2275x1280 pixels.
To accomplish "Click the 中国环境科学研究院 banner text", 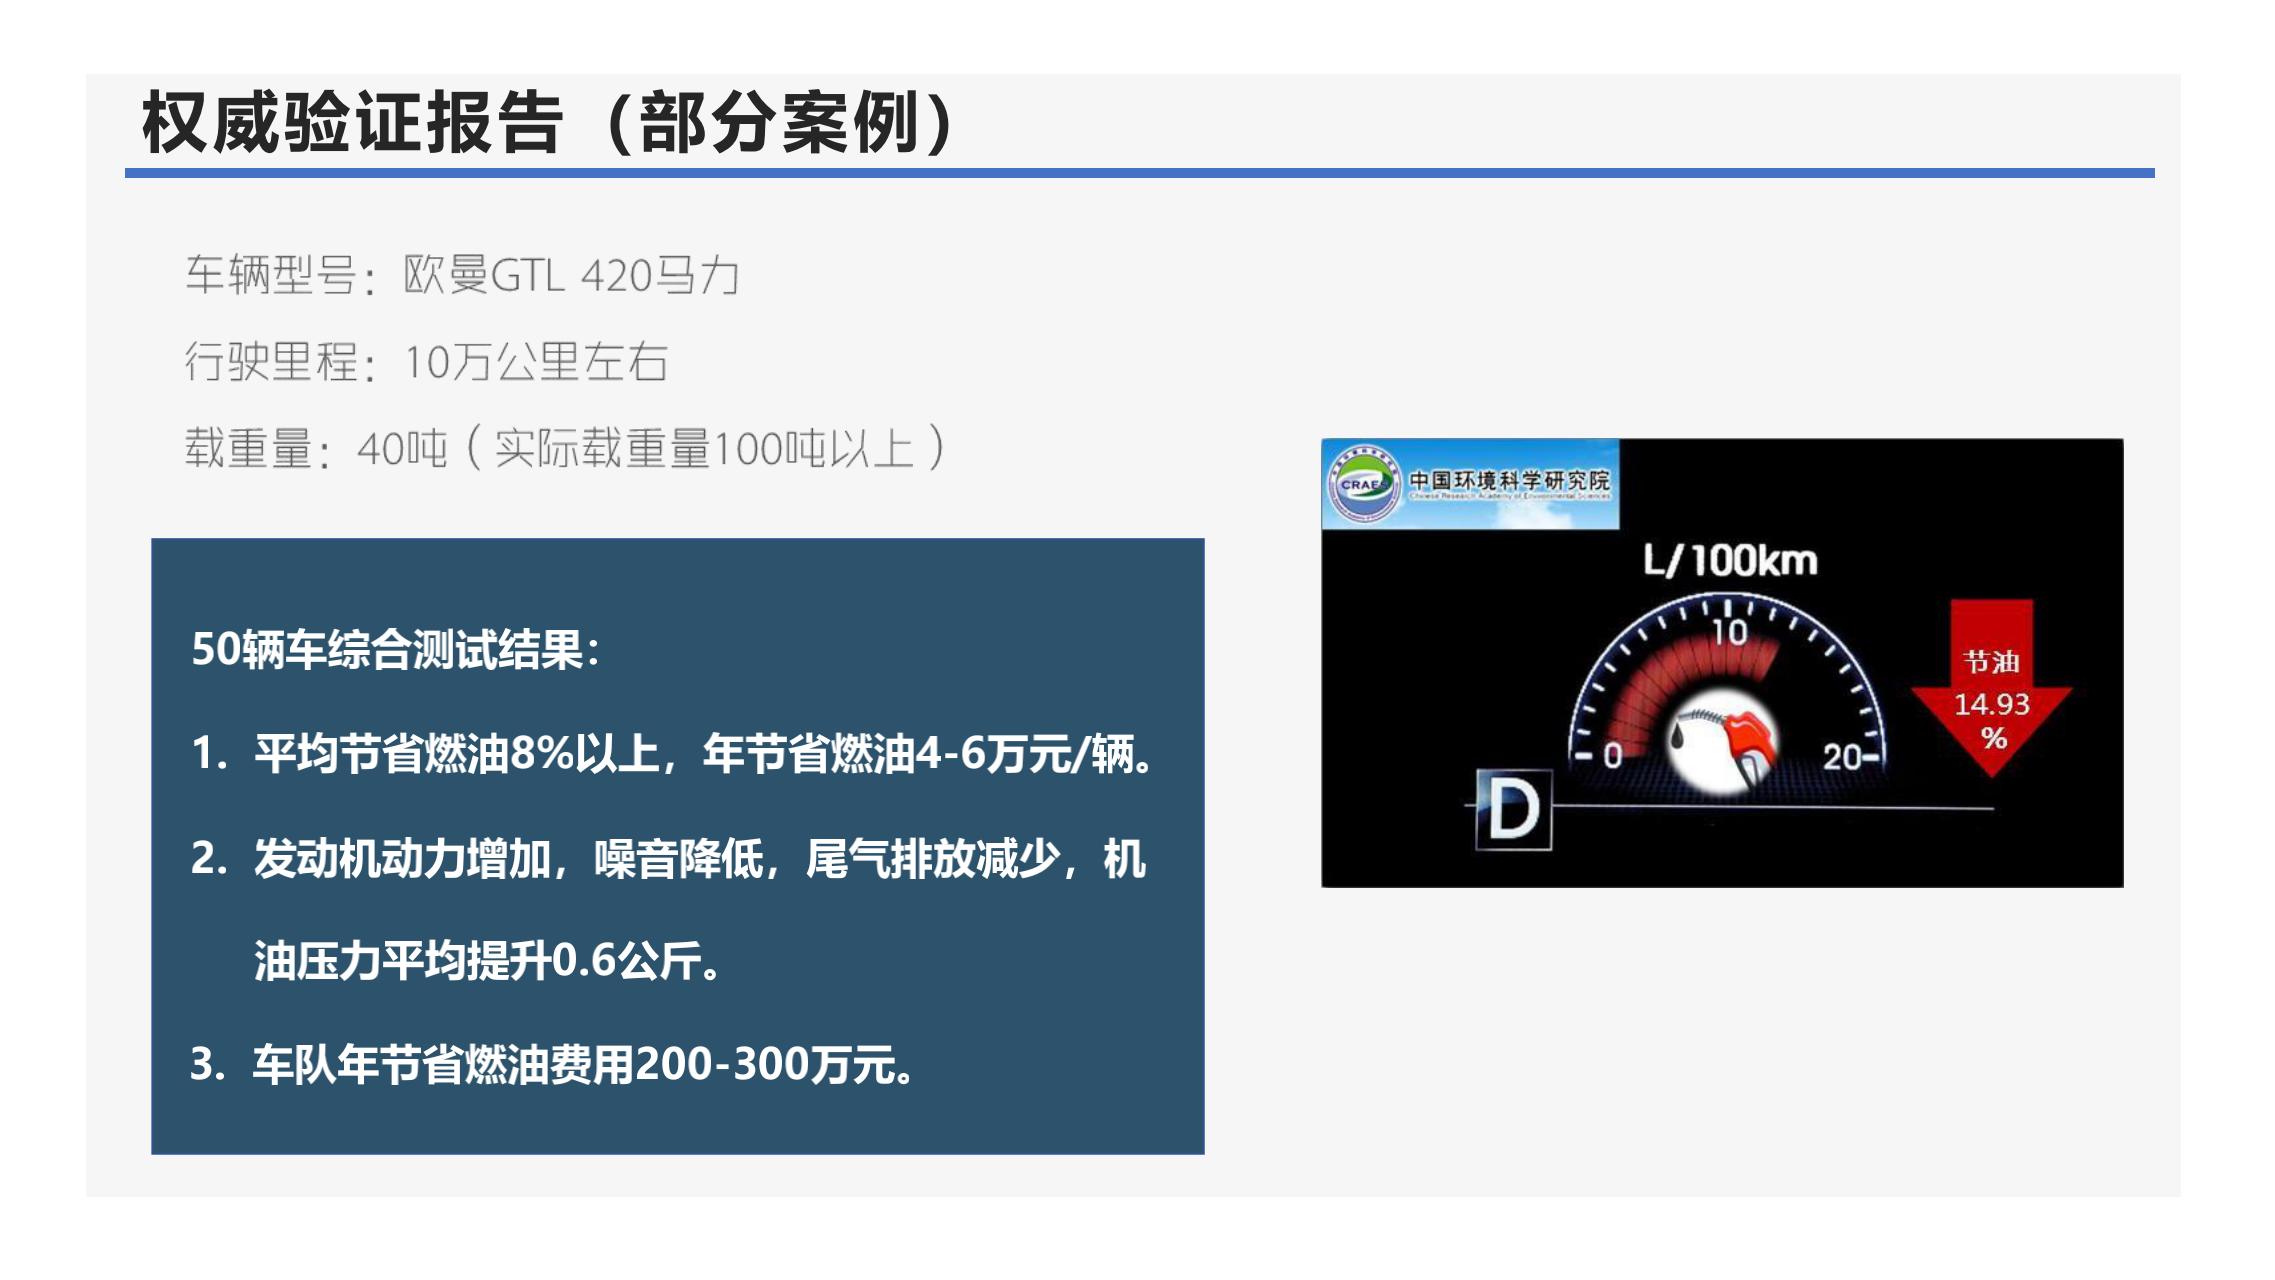I will click(1509, 481).
